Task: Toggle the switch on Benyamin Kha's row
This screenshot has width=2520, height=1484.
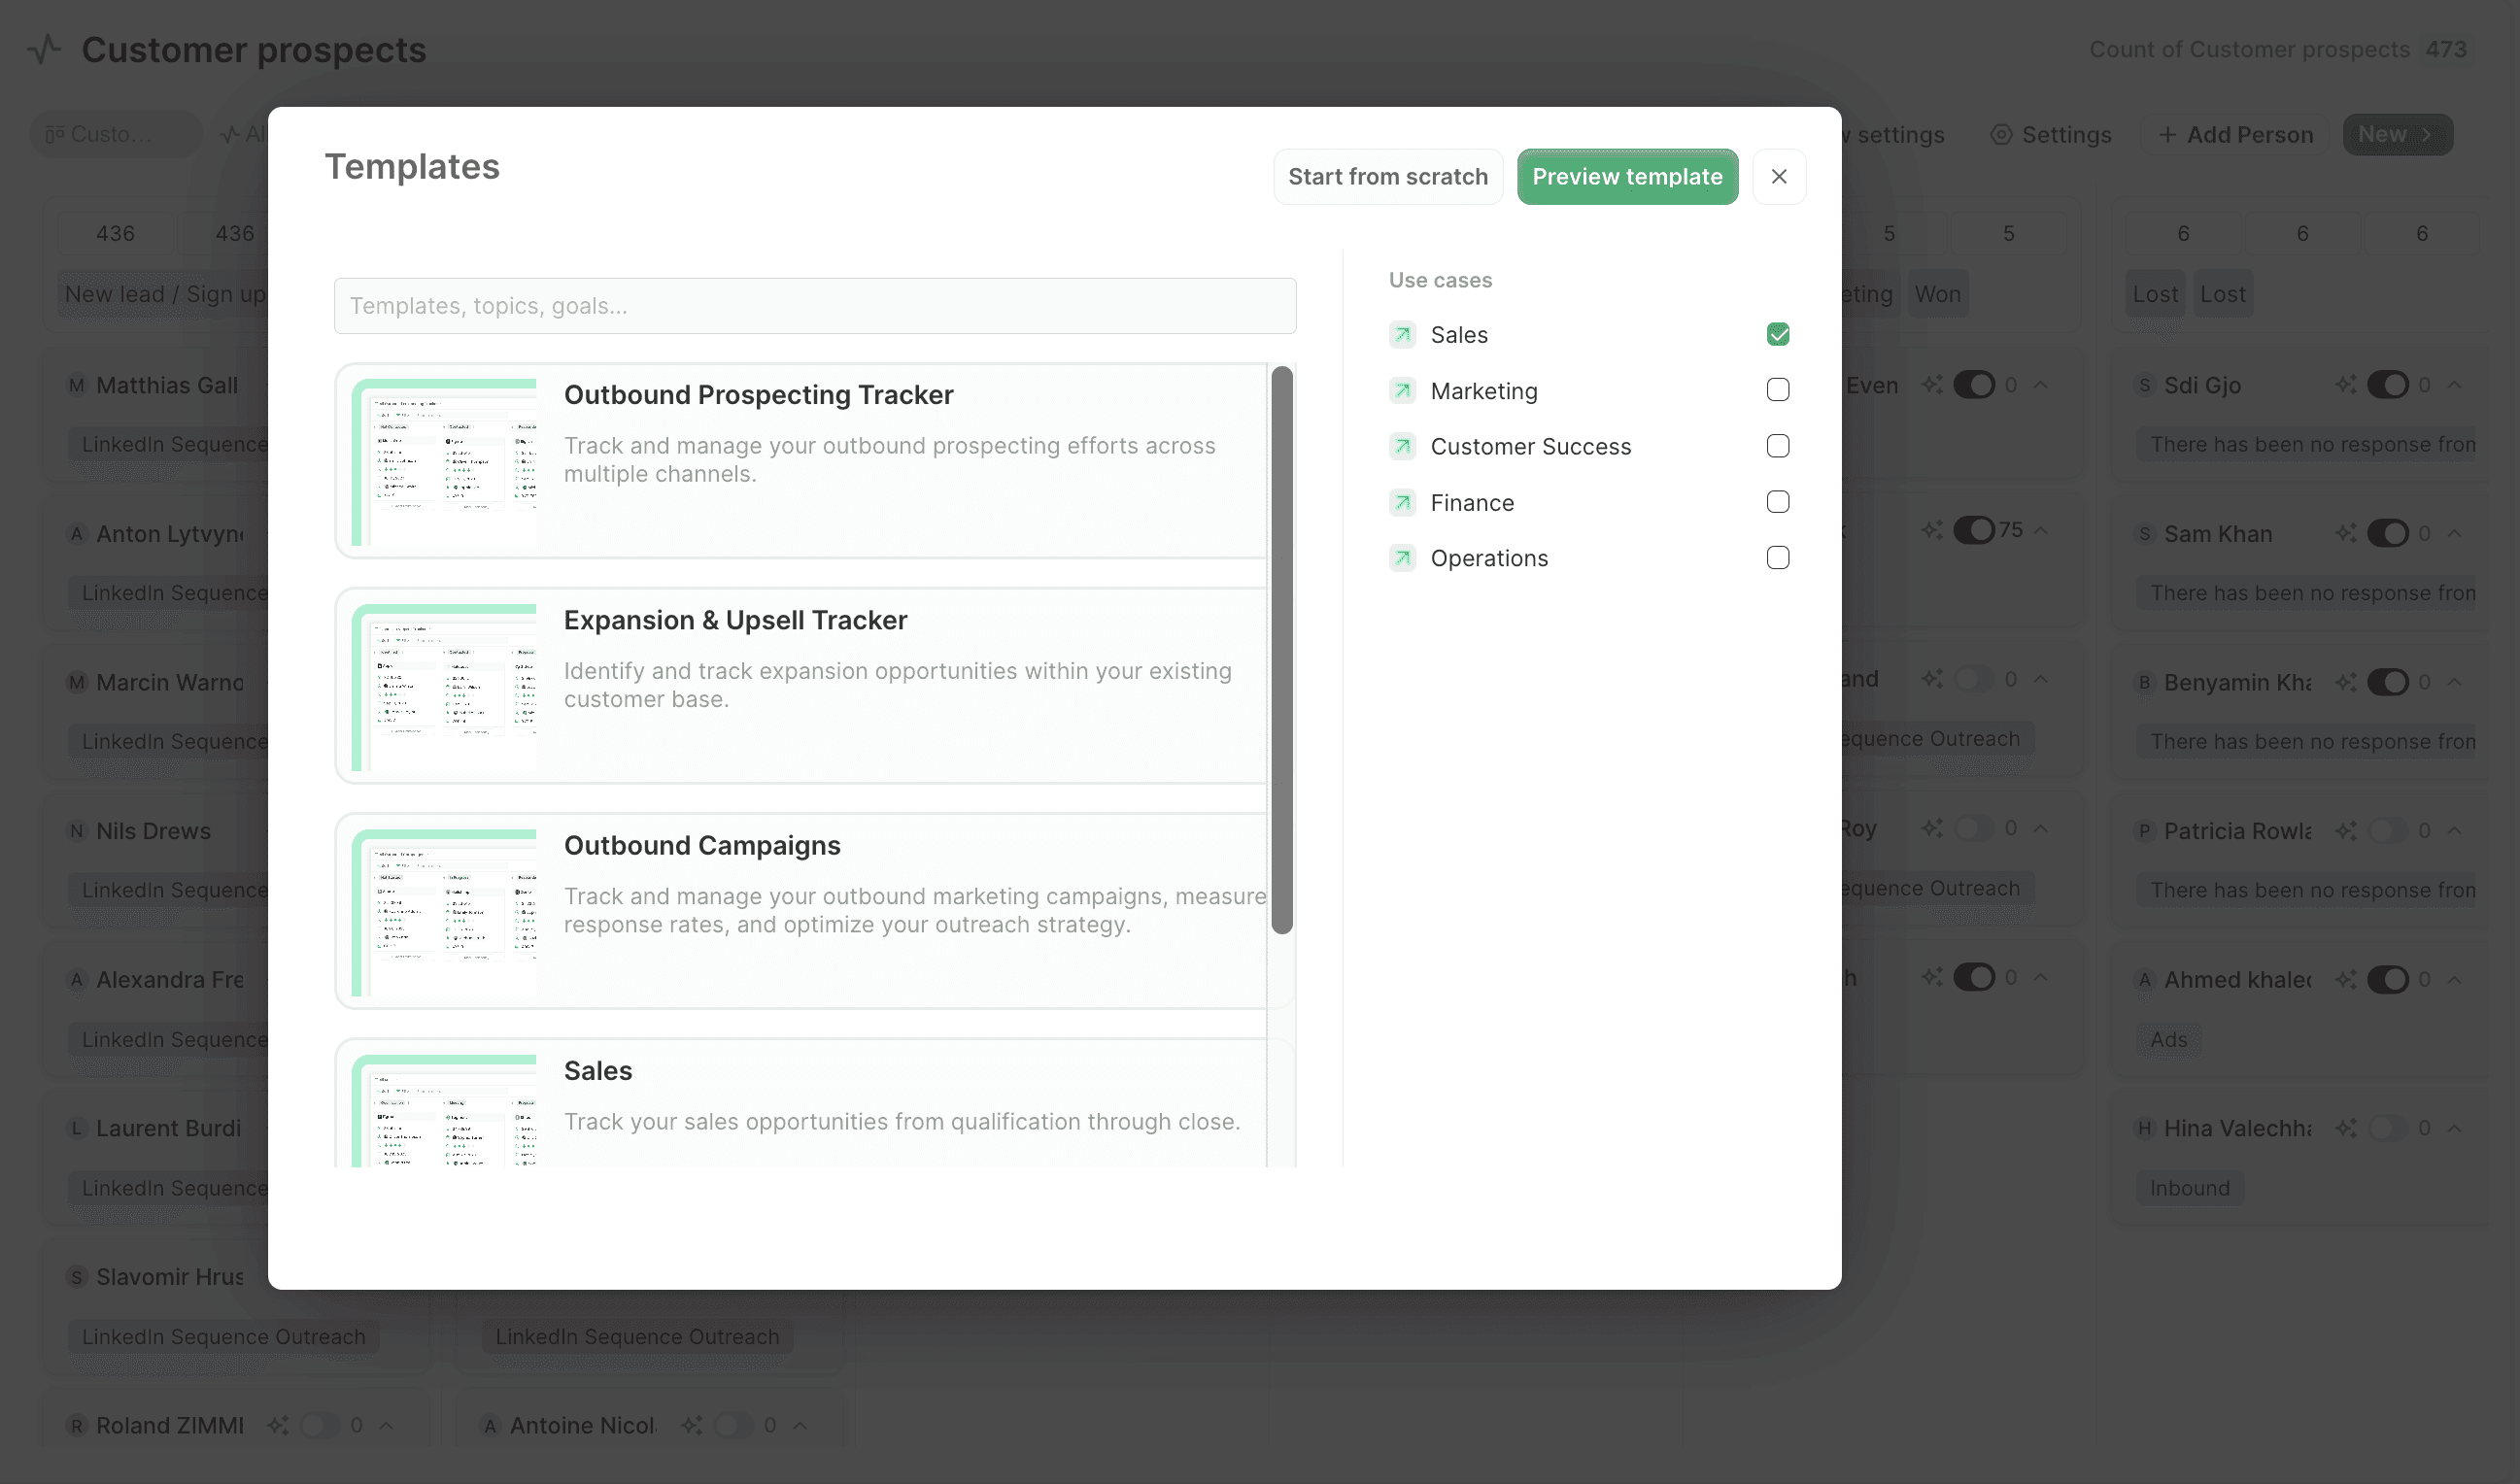Action: 2389,682
